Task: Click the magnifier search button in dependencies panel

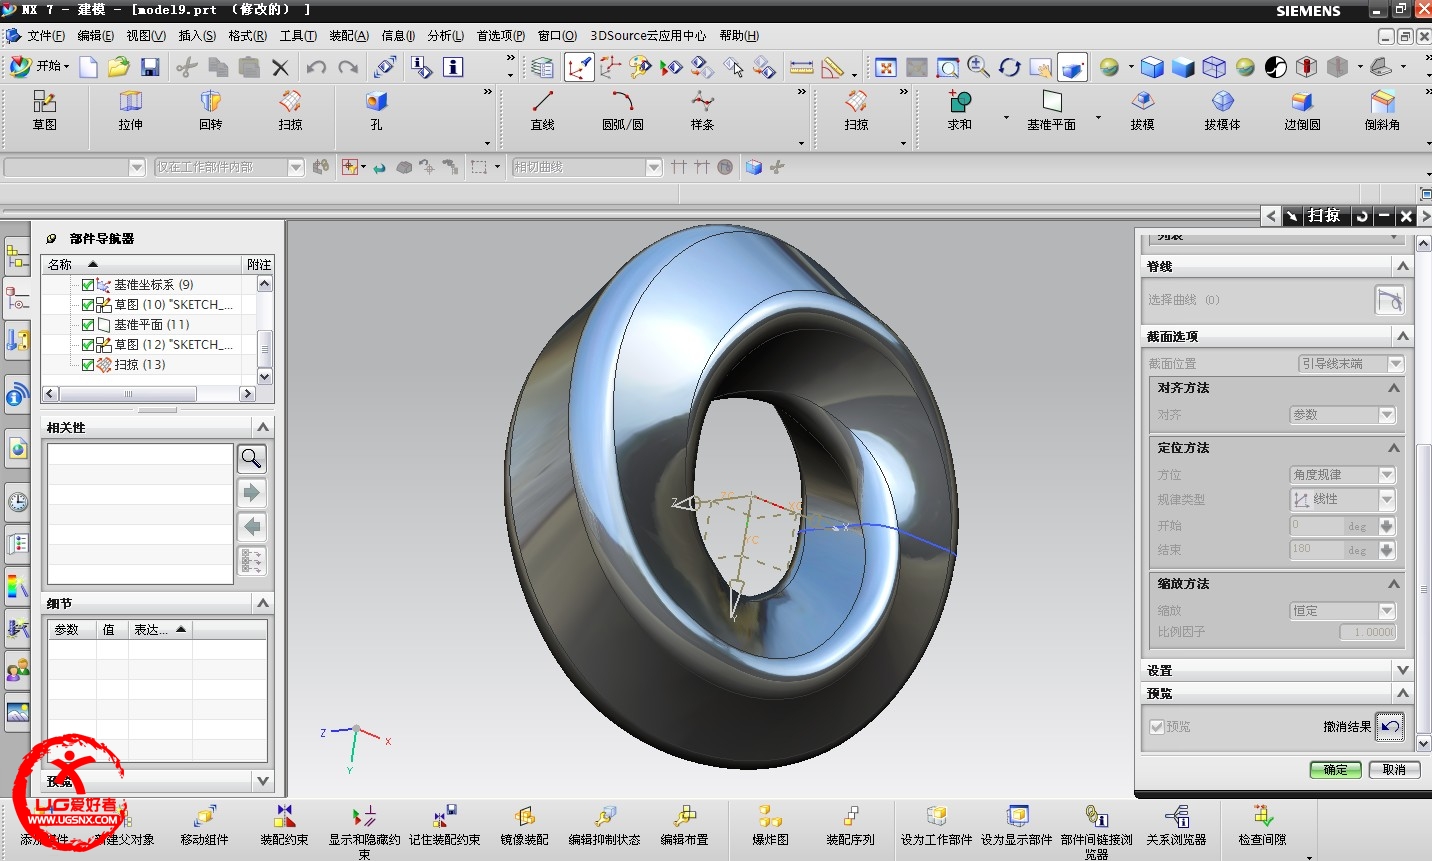Action: coord(252,459)
